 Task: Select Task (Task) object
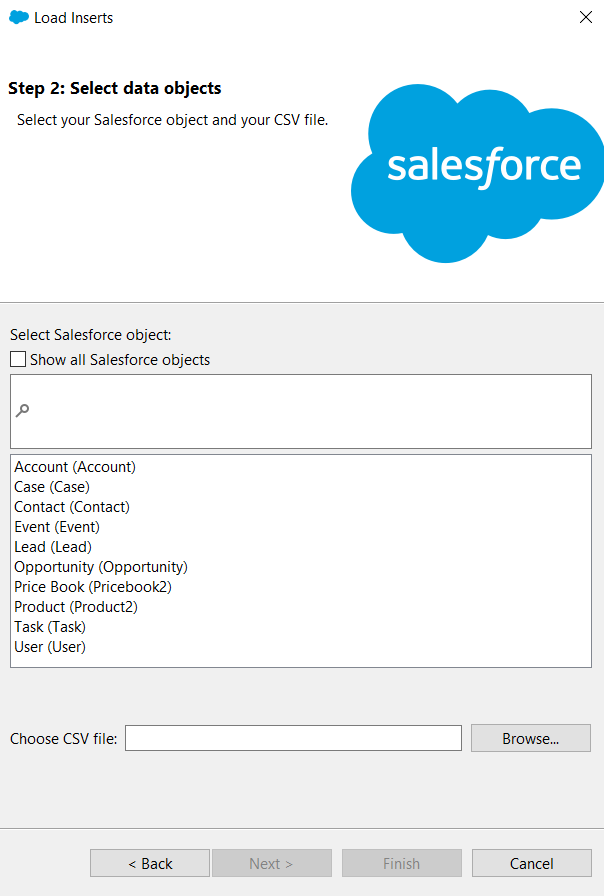coord(50,627)
